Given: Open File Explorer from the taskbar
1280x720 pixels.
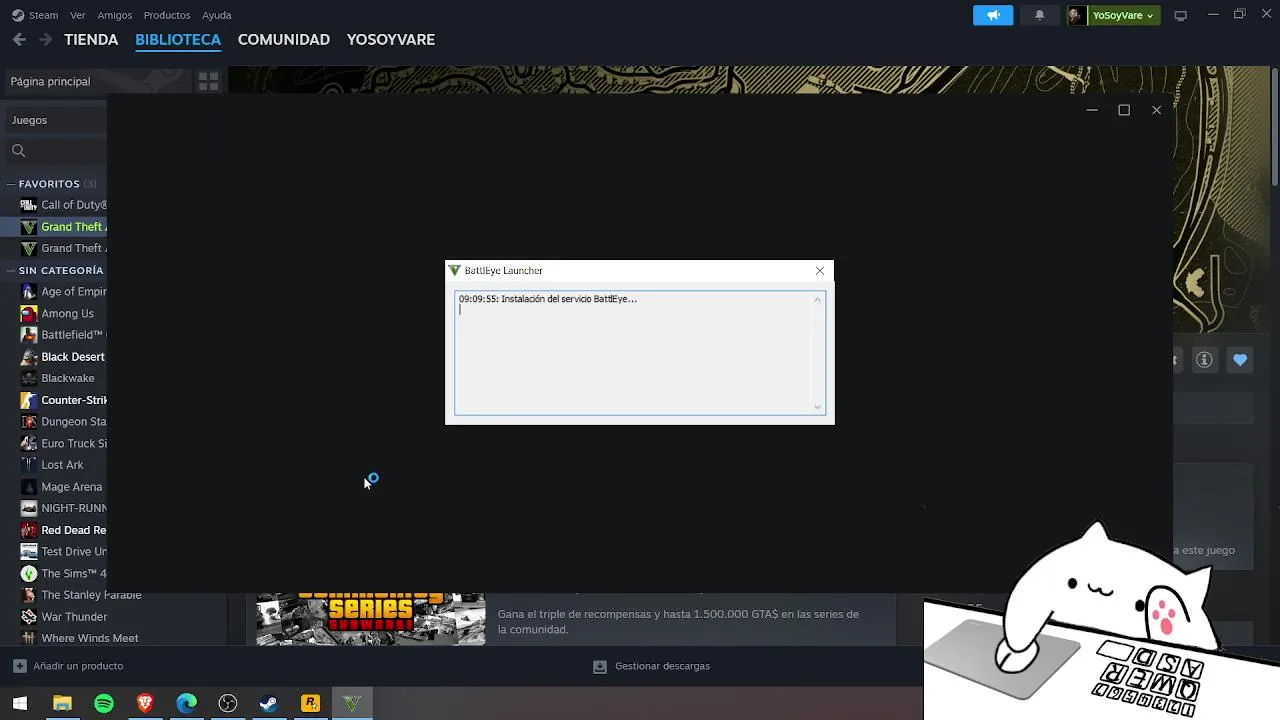Looking at the screenshot, I should [x=62, y=704].
